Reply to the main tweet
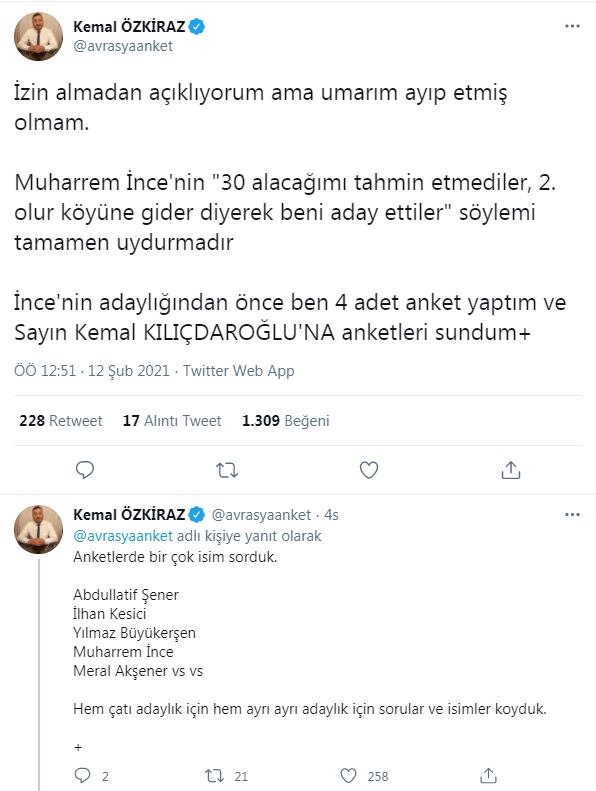Image resolution: width=596 pixels, height=791 pixels. pos(85,470)
